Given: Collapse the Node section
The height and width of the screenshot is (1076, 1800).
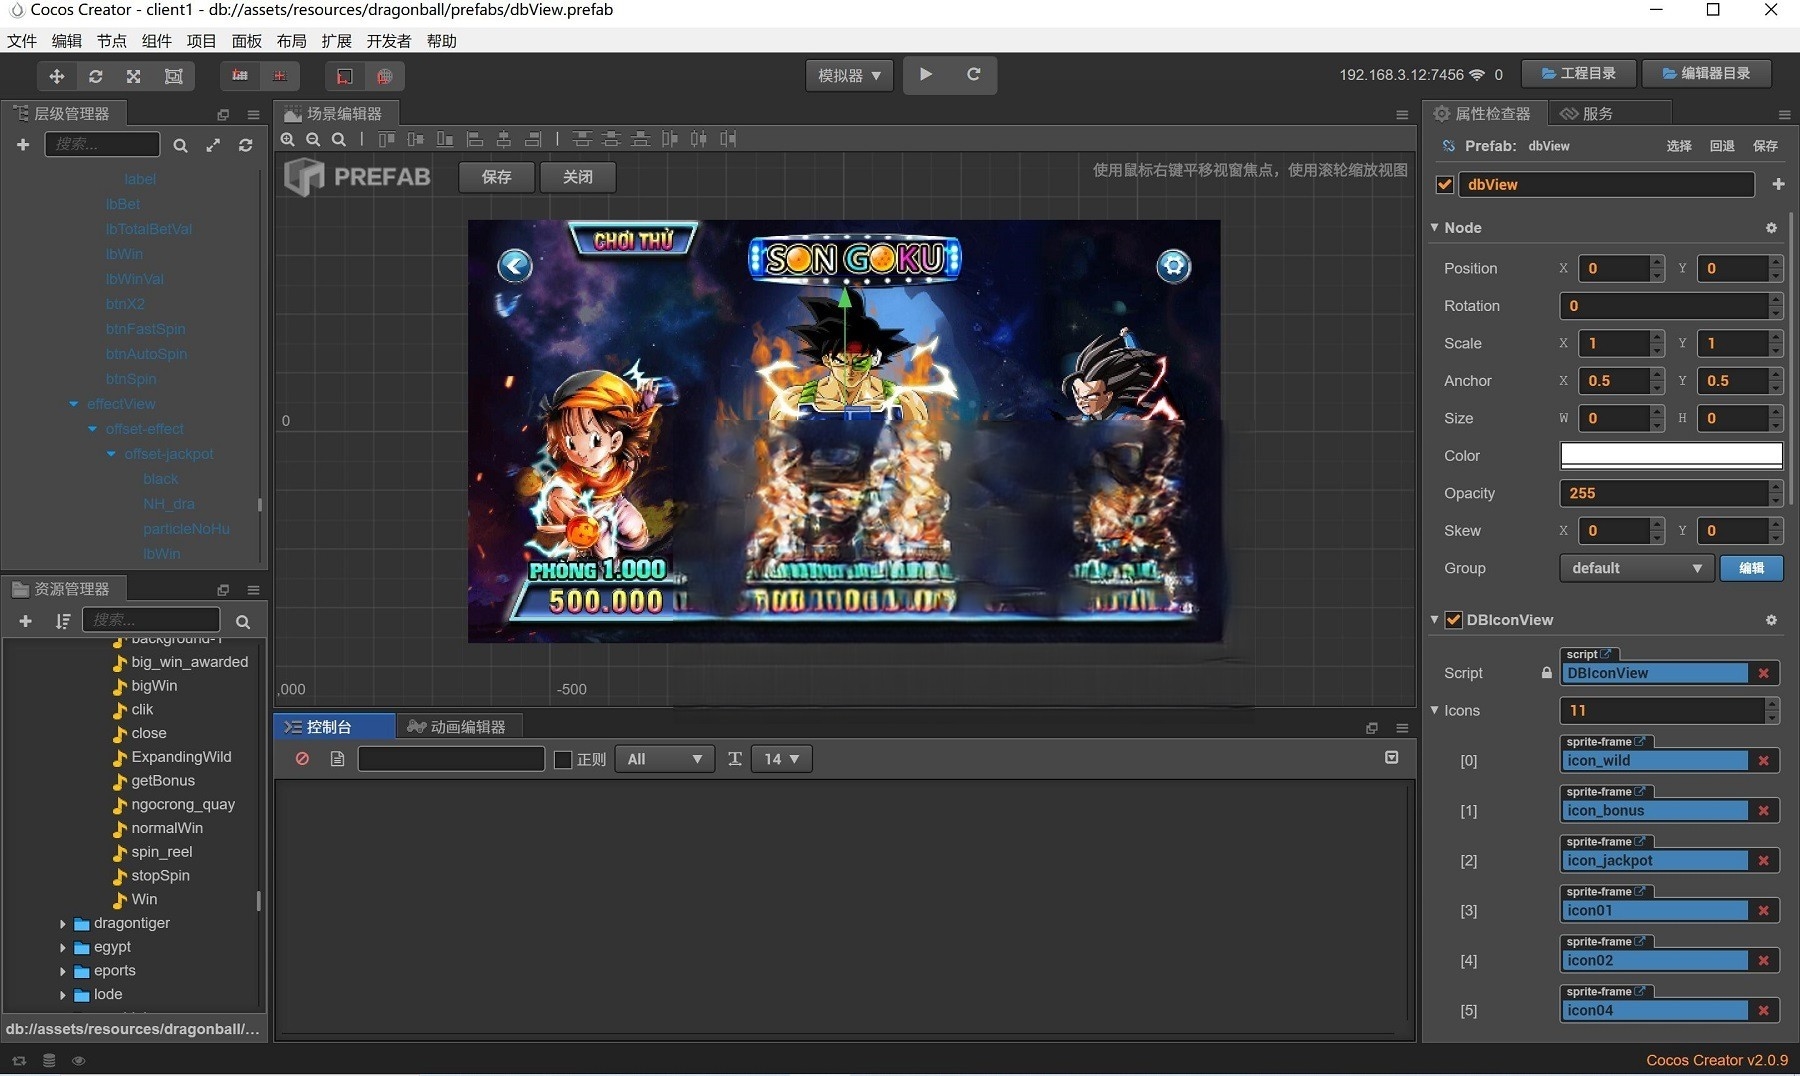Looking at the screenshot, I should click(1434, 228).
